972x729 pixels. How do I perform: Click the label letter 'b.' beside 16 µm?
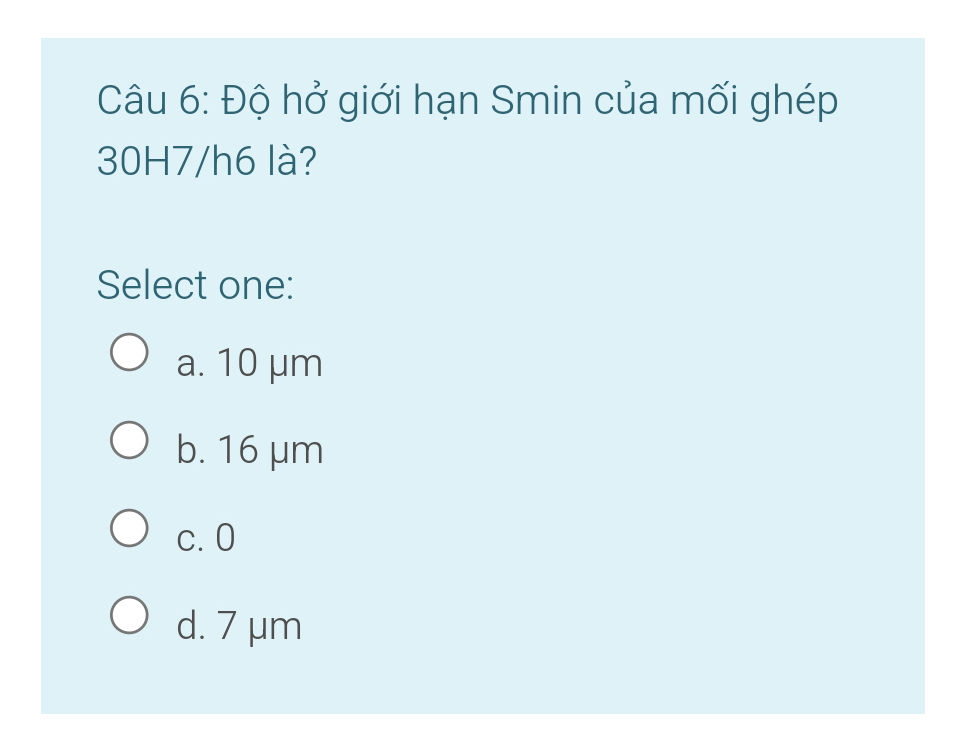(192, 451)
